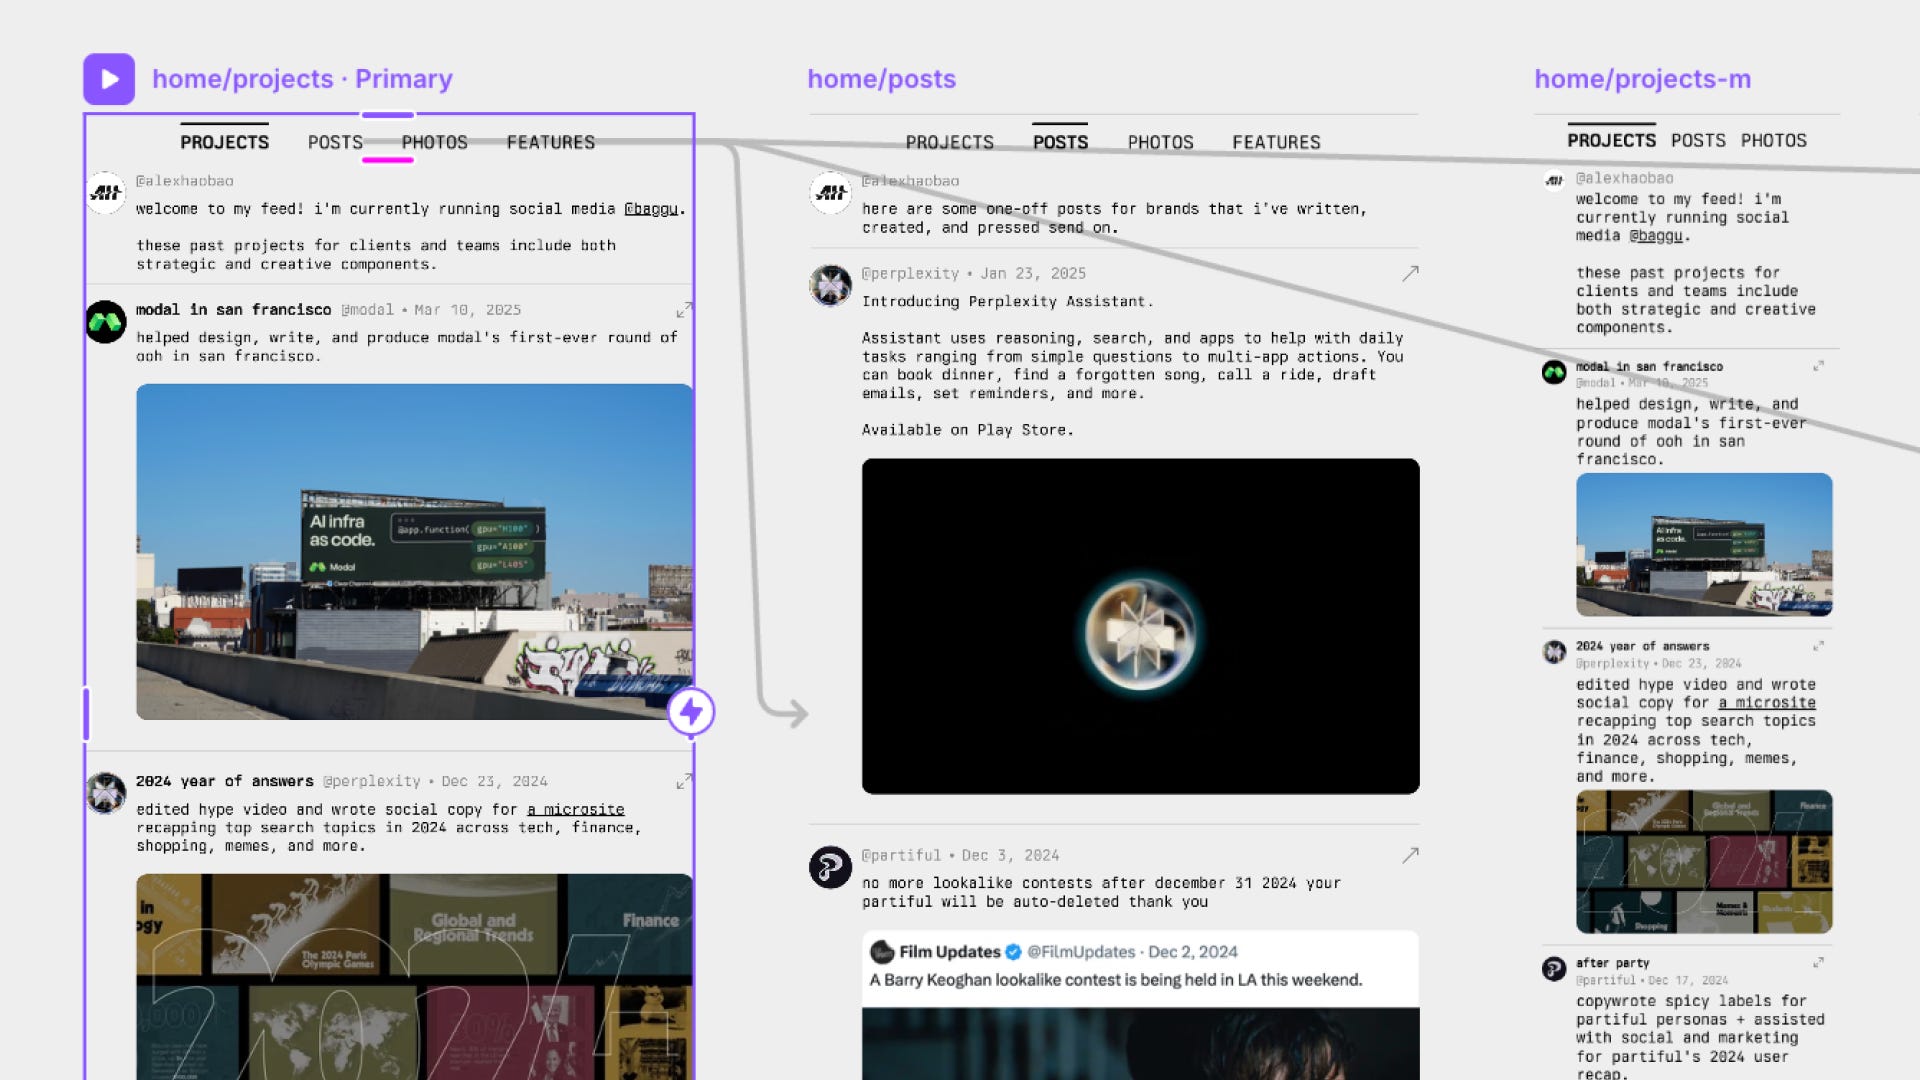Click modal green avatar in home/projects frame
The width and height of the screenshot is (1920, 1080).
[106, 322]
